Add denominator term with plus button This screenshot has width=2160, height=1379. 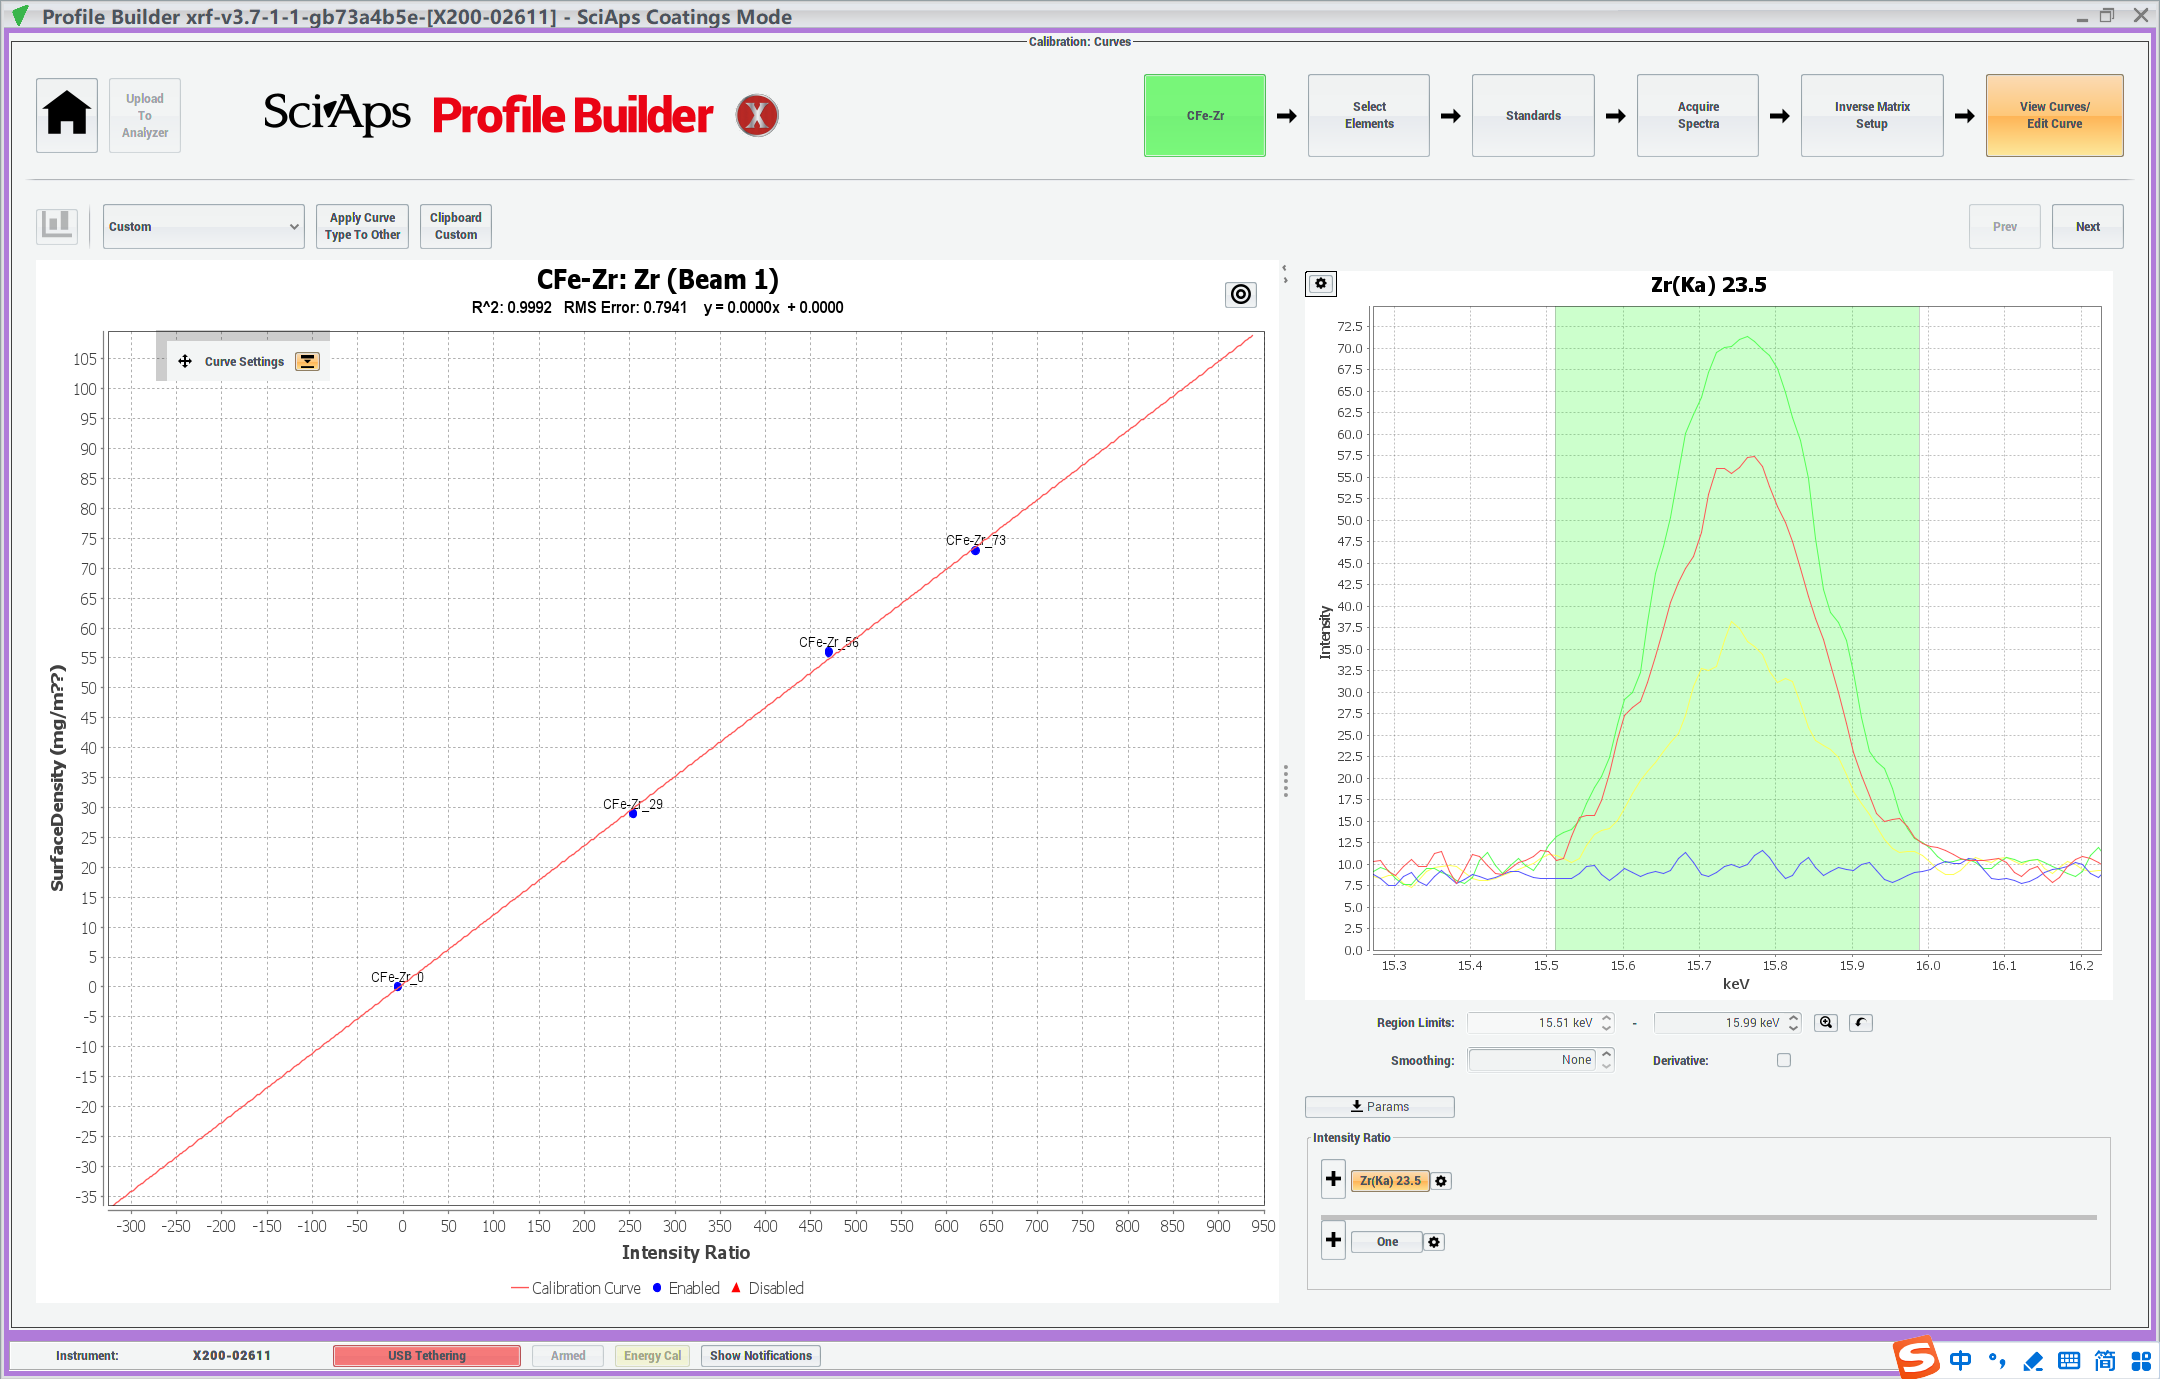click(x=1333, y=1240)
